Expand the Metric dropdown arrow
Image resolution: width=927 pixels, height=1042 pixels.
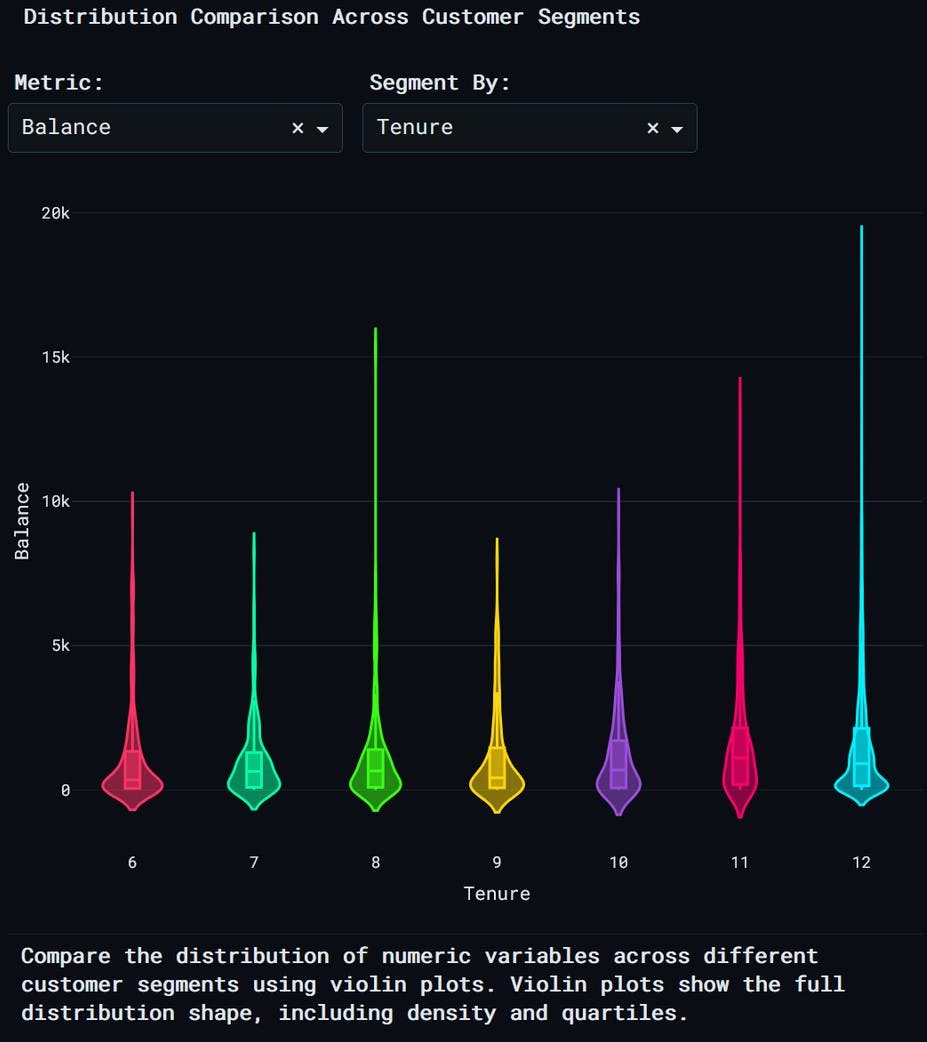click(x=322, y=128)
